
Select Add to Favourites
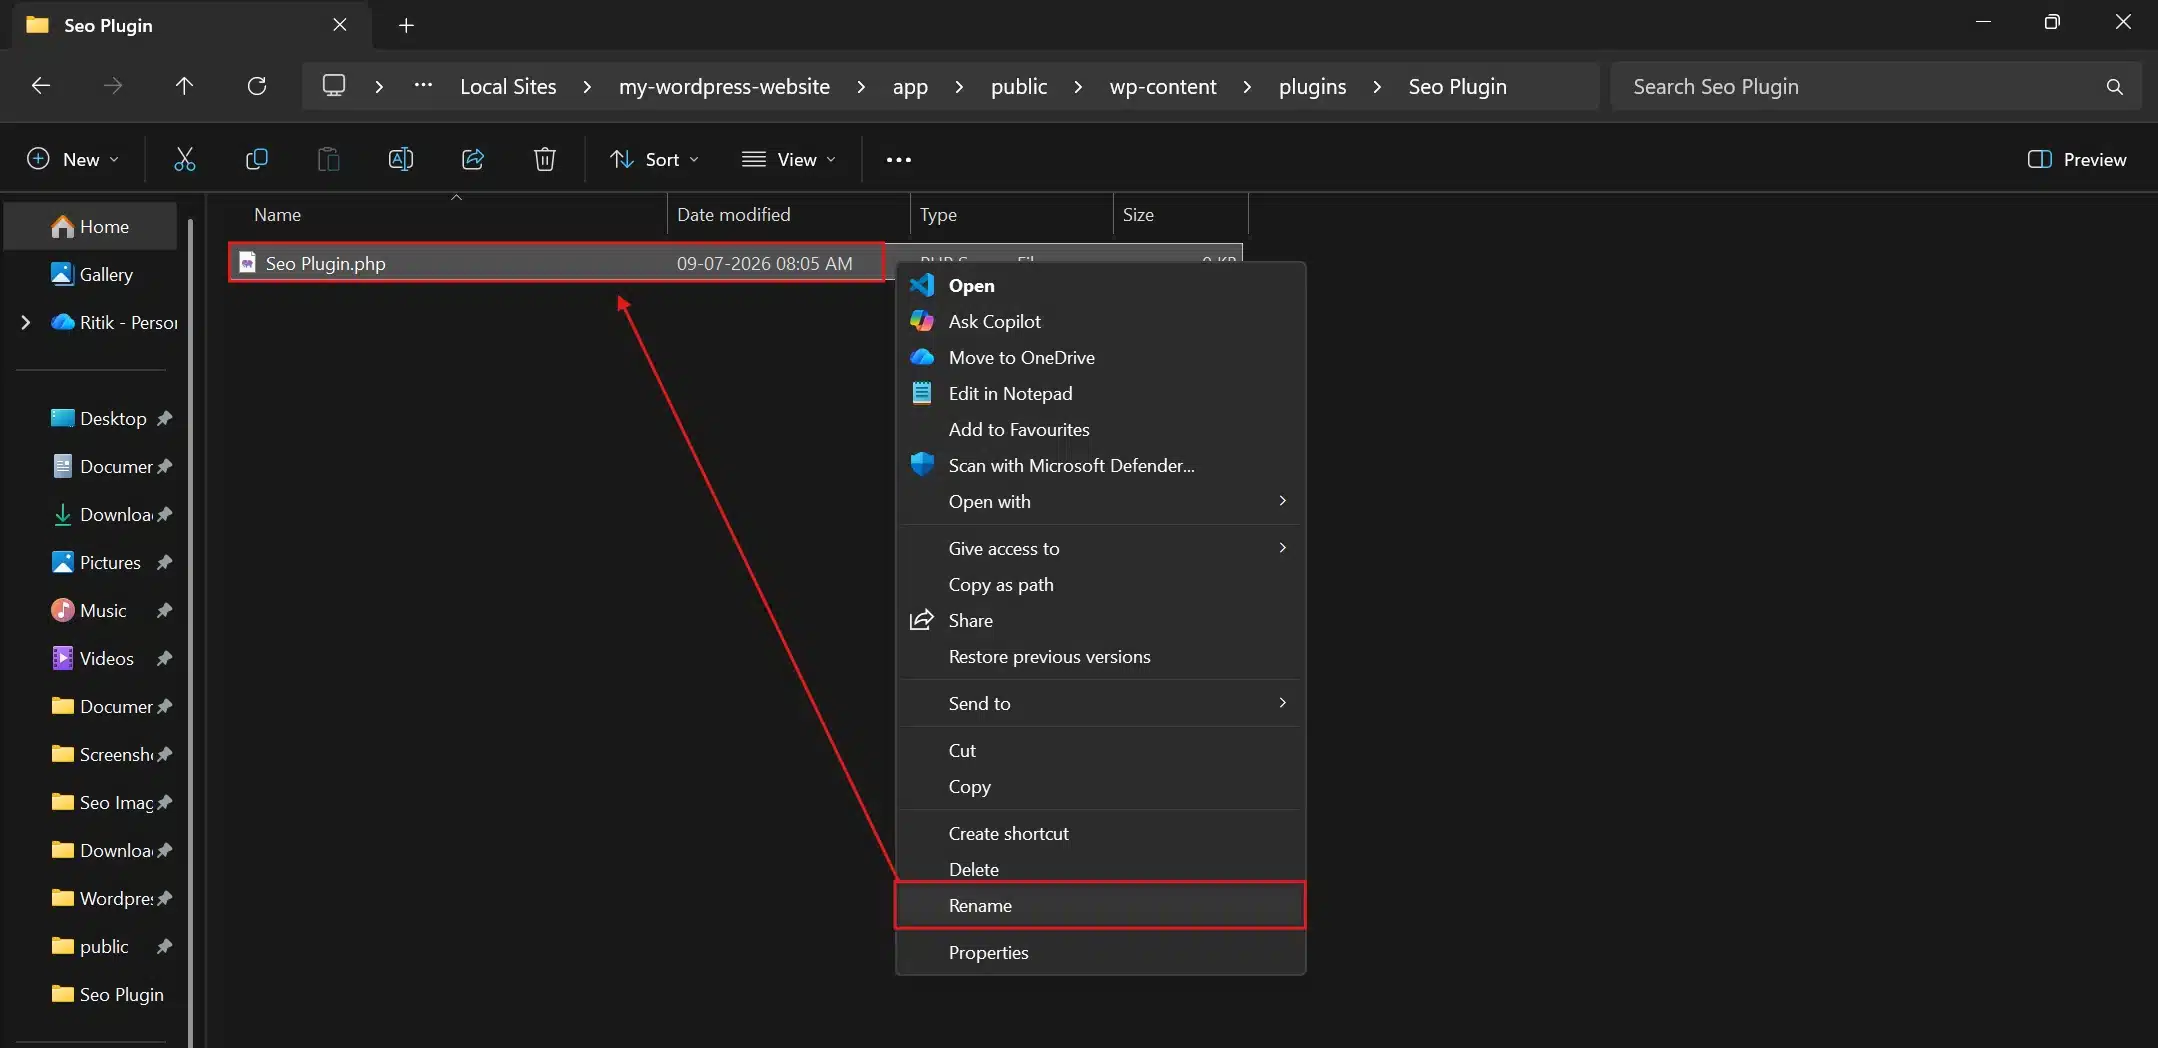coord(1100,429)
